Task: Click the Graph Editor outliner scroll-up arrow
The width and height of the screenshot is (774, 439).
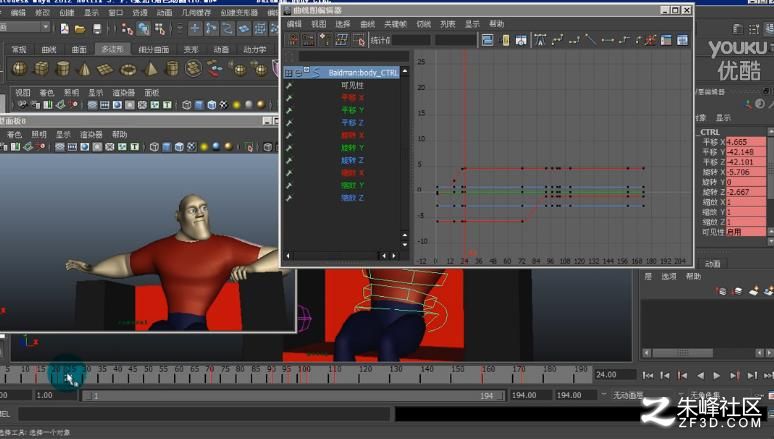Action: 405,71
